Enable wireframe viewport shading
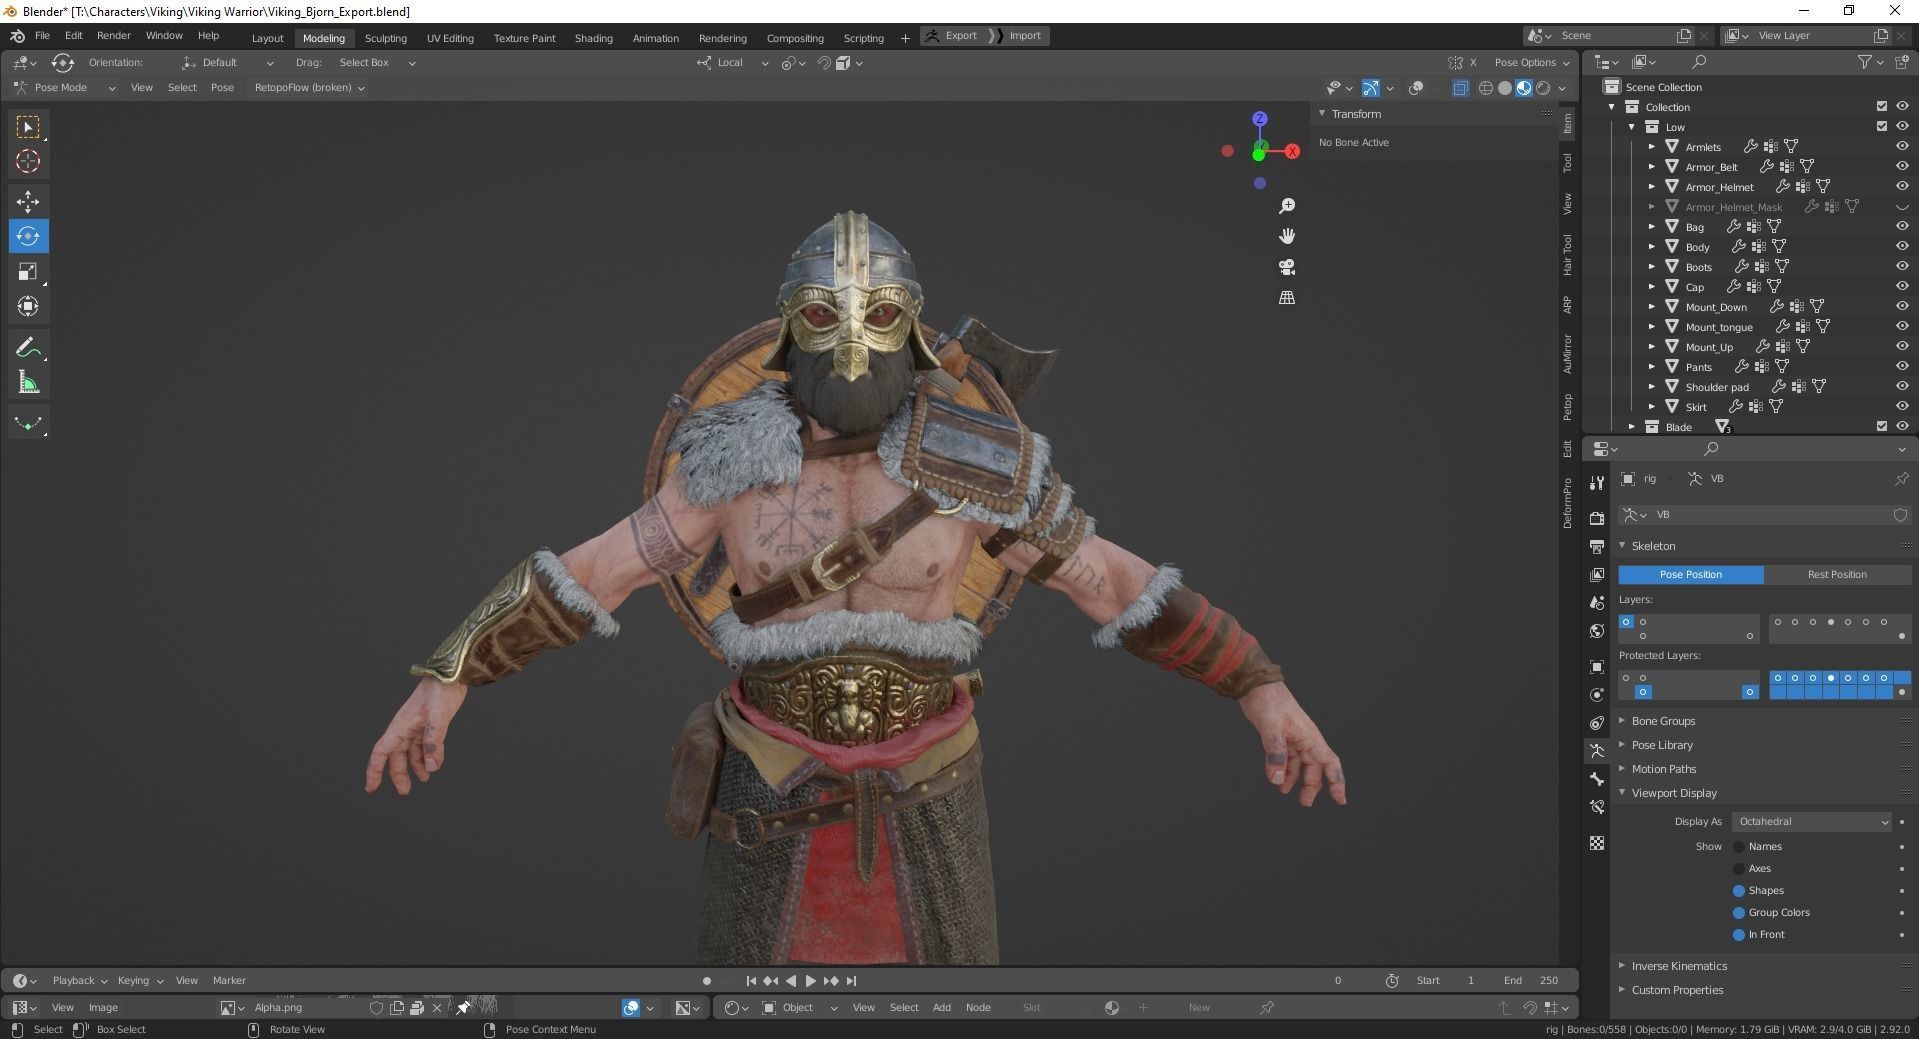 pos(1486,88)
